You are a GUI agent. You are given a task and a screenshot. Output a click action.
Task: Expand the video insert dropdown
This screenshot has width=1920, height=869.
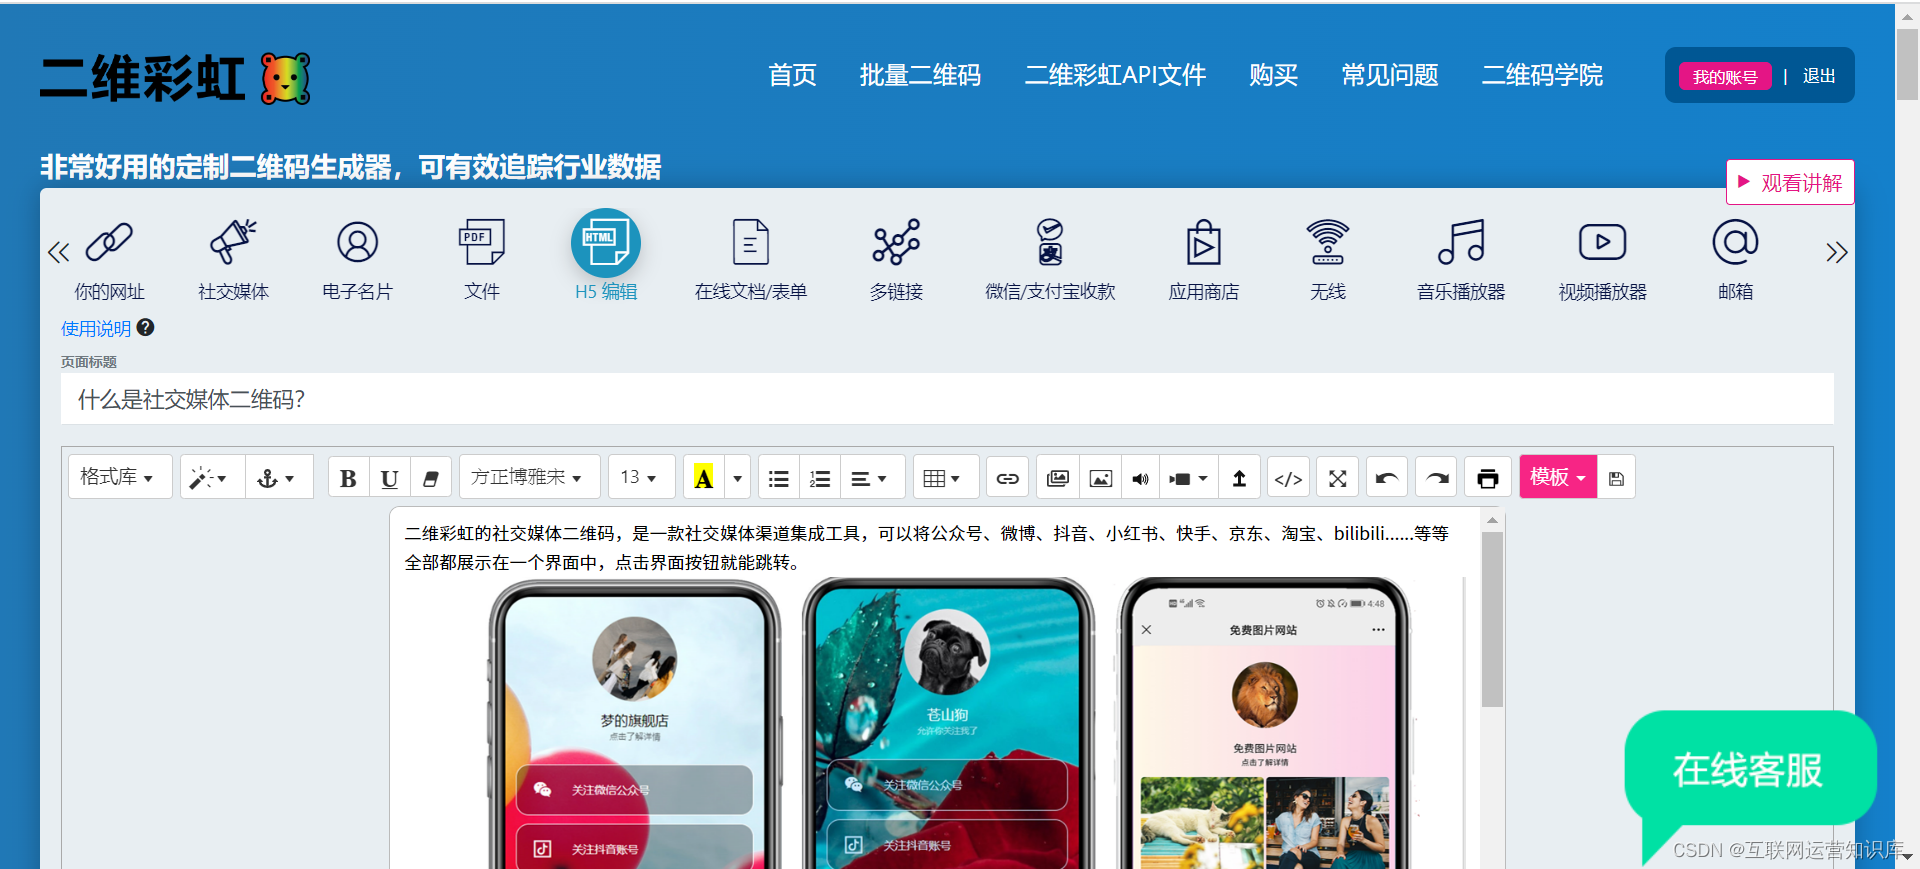click(1190, 478)
